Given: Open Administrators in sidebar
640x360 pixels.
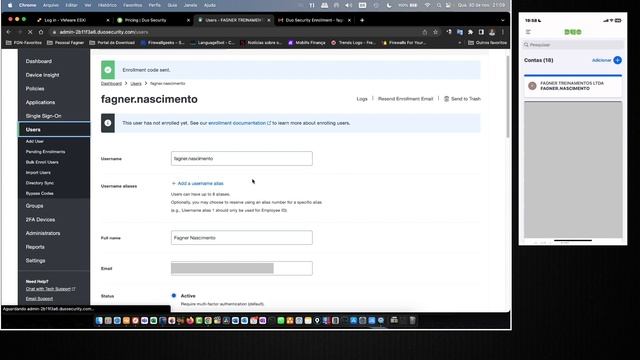Looking at the screenshot, I should (42, 233).
